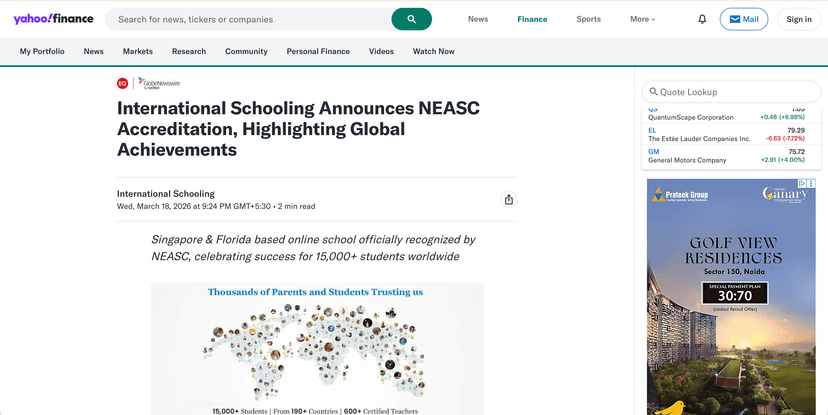Click The Estée Lauder Companies Inc. name

[699, 139]
